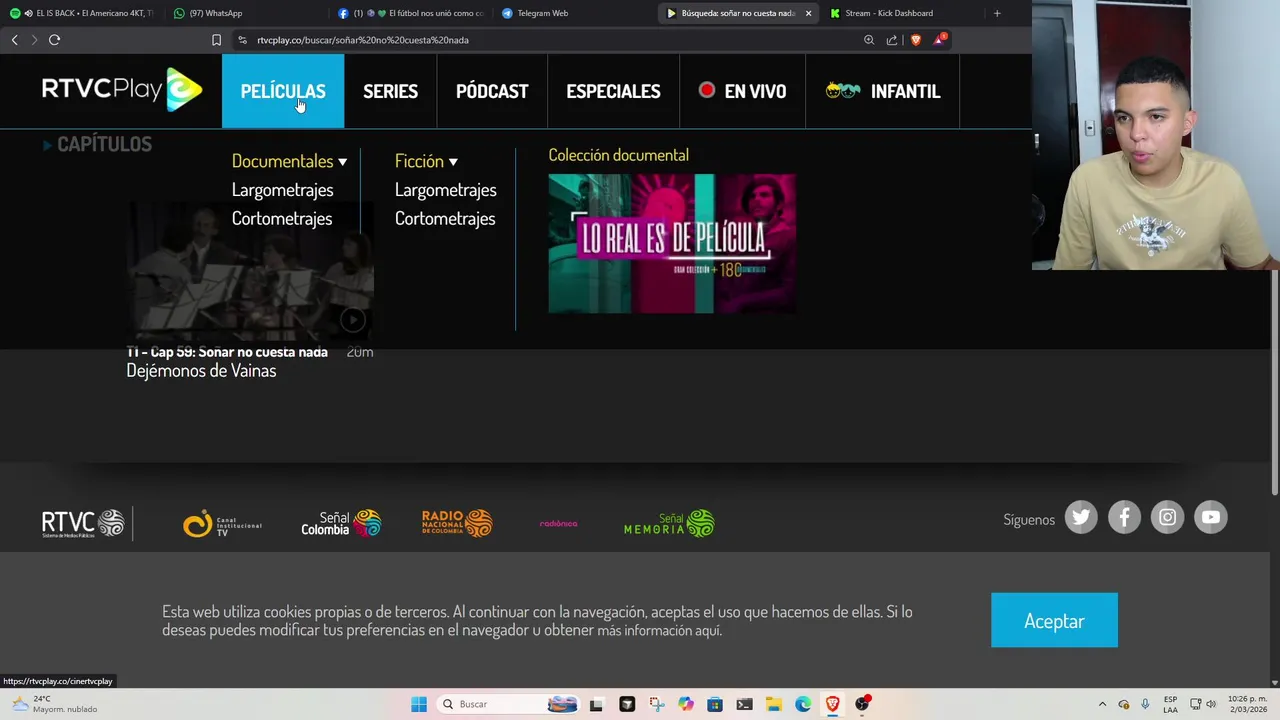Click the browser address bar

550,40
